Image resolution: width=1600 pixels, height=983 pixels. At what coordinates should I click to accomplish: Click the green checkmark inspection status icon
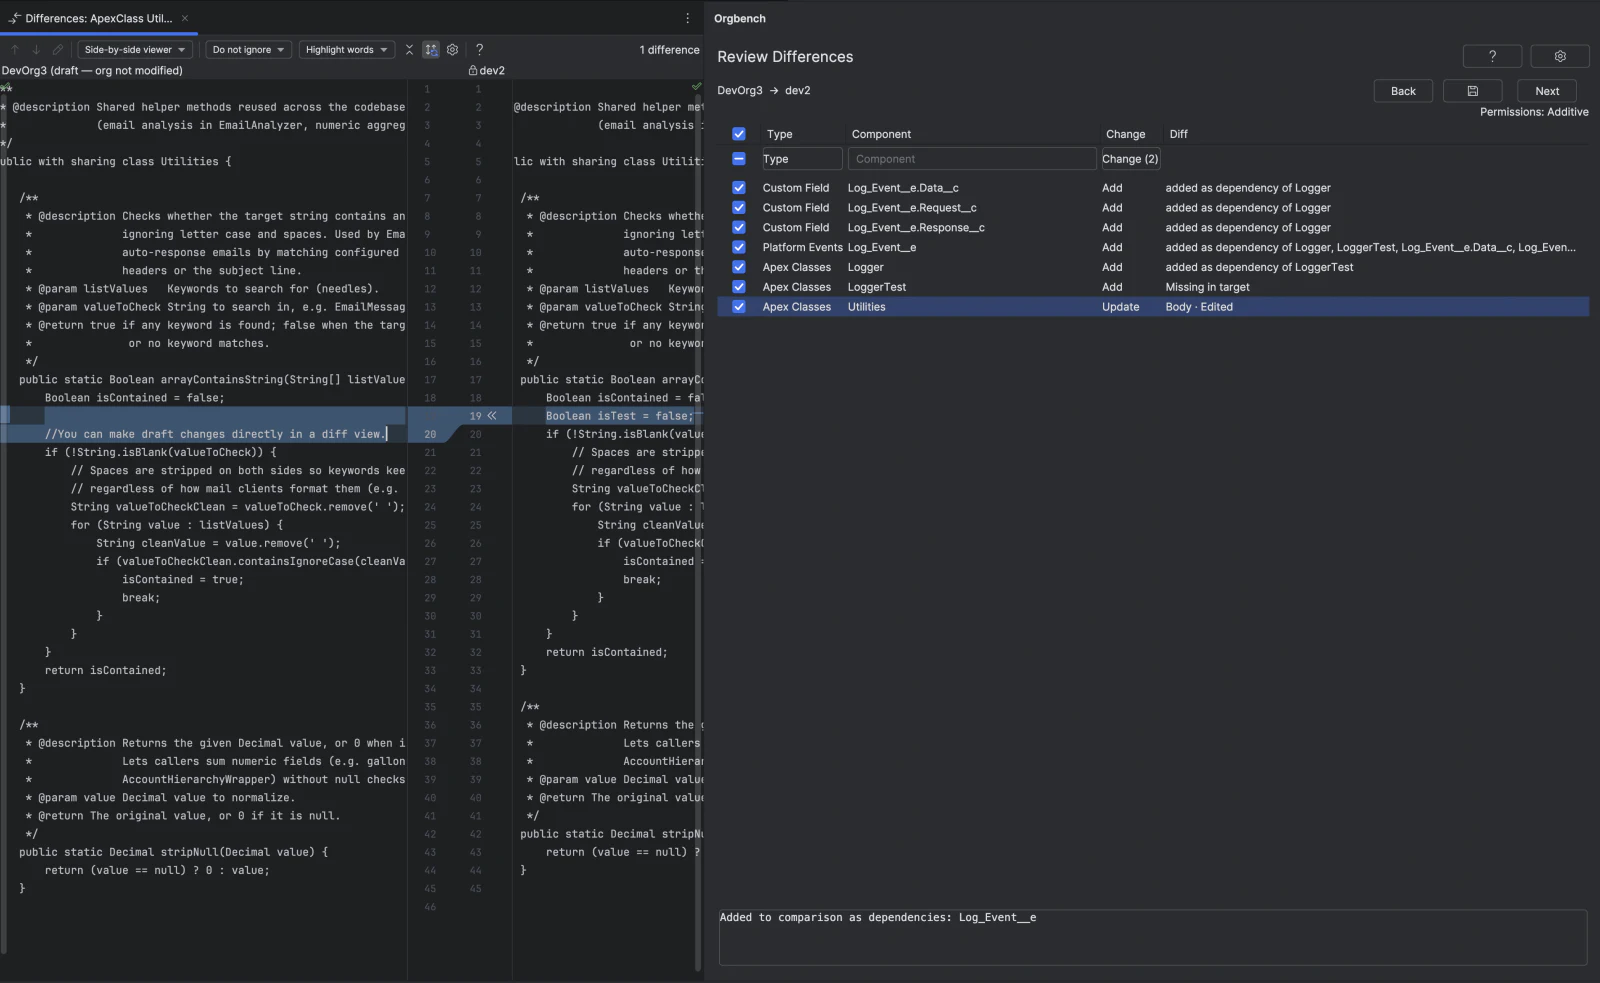point(696,87)
